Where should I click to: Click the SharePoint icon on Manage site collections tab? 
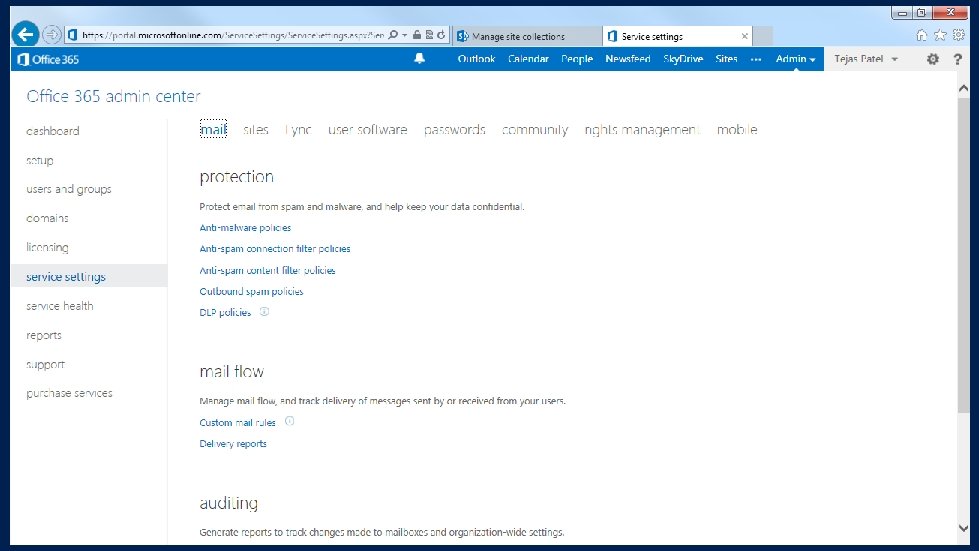click(x=463, y=36)
